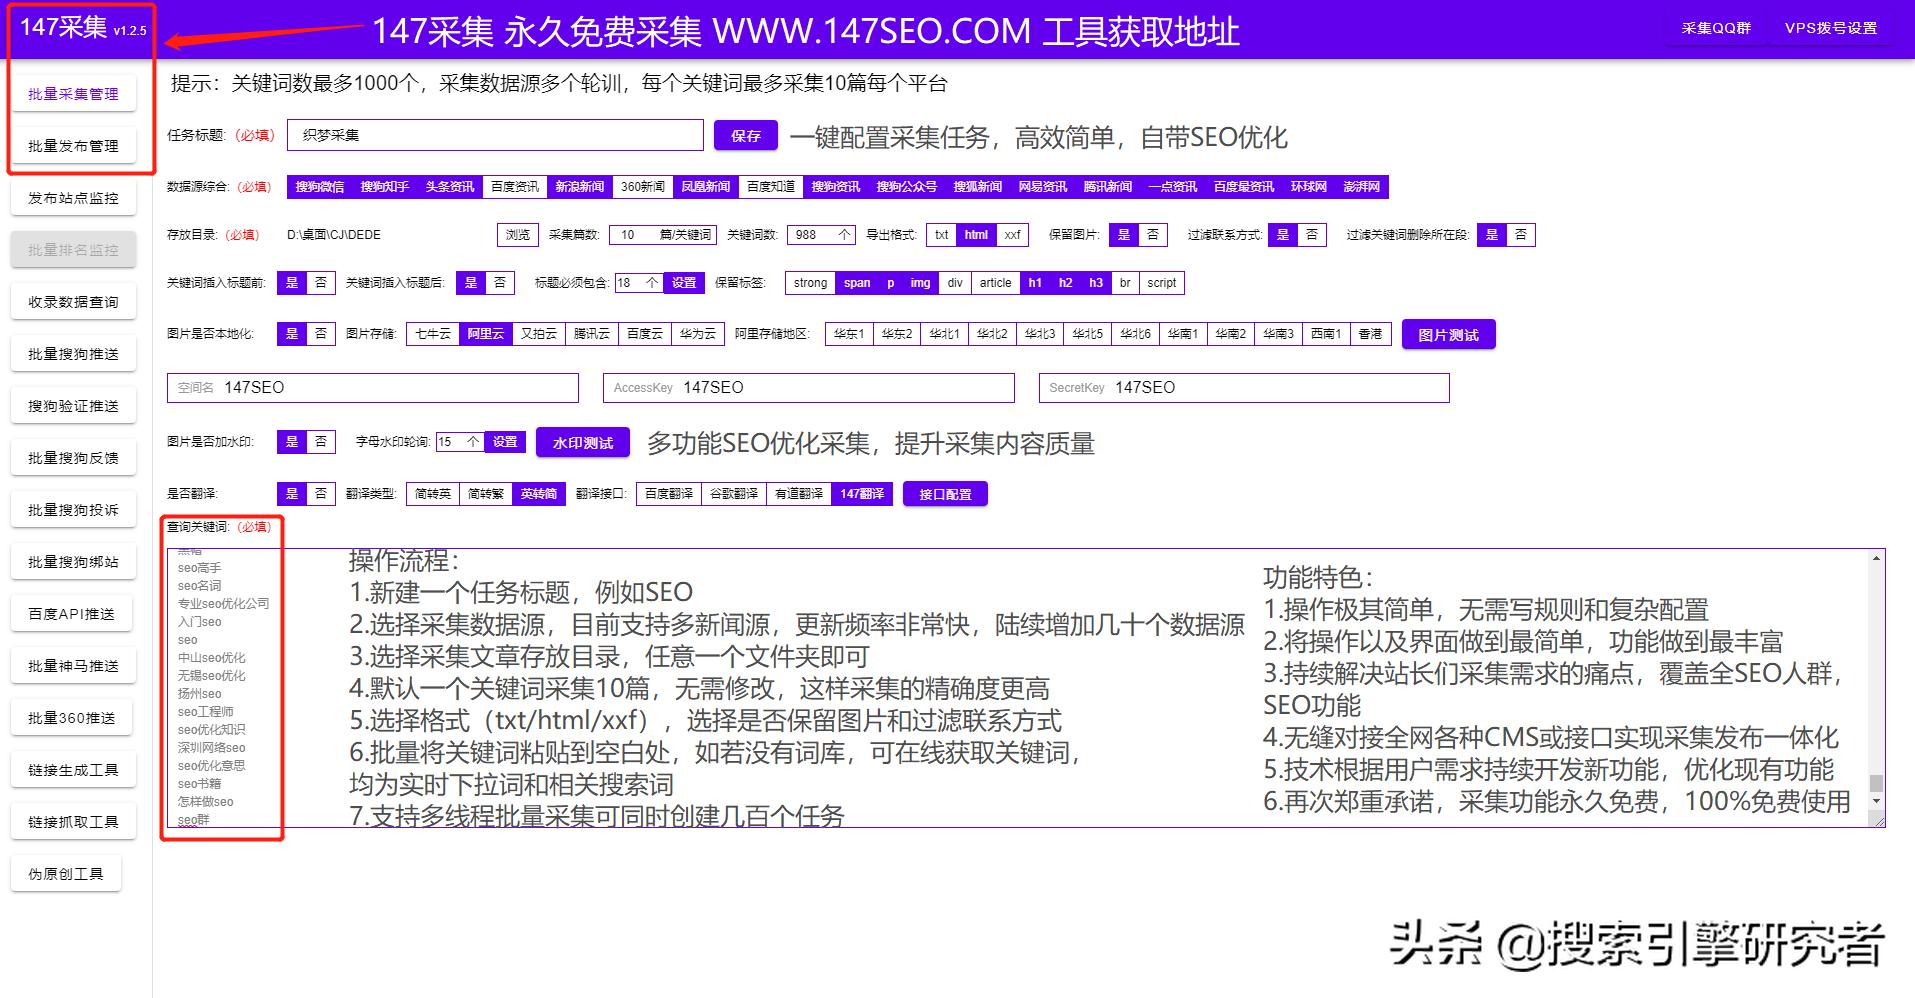Select 批量神马推送
This screenshot has width=1915, height=998.
click(72, 665)
